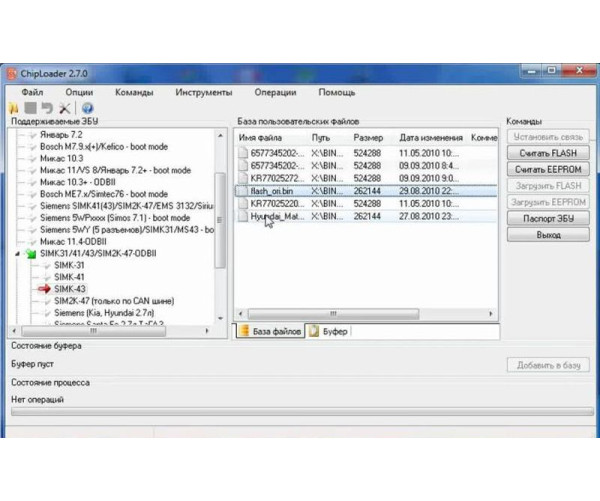Open settings via crossed tools icon
600x501 pixels.
click(65, 108)
